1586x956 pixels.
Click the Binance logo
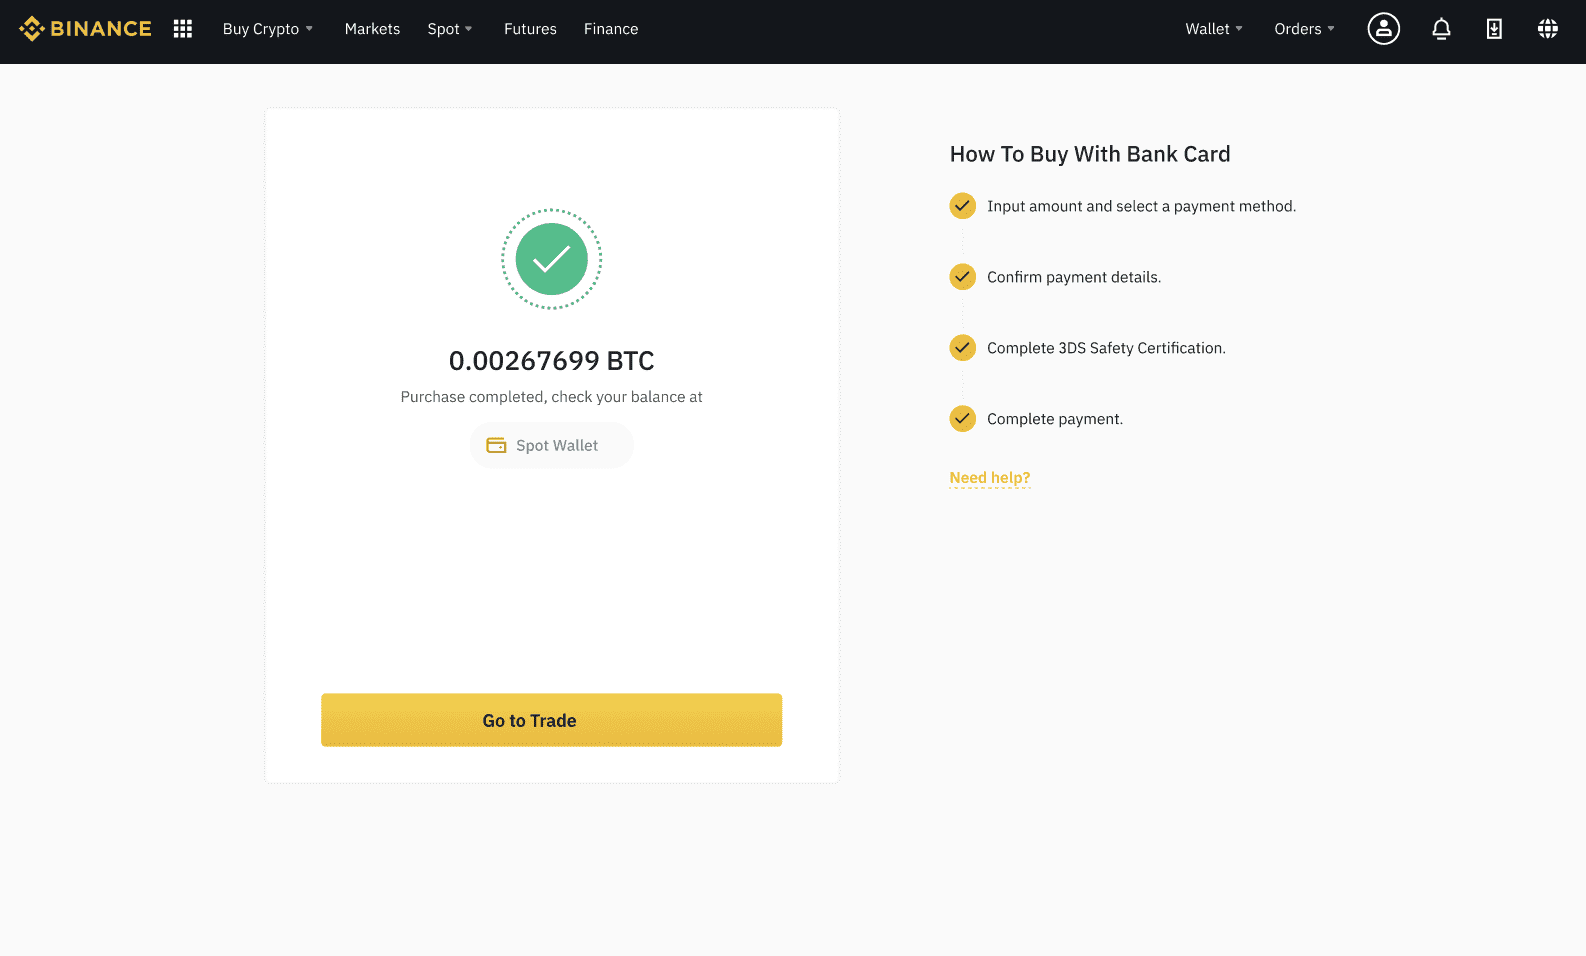(x=85, y=29)
